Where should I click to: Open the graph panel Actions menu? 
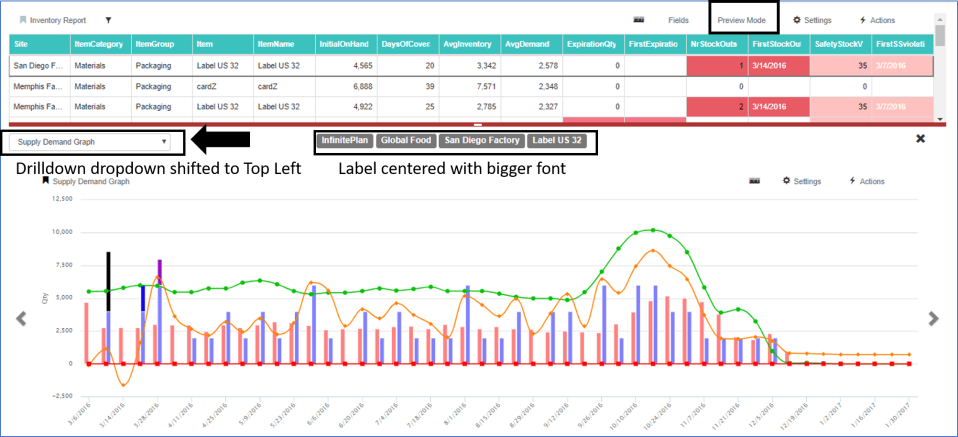click(852, 181)
